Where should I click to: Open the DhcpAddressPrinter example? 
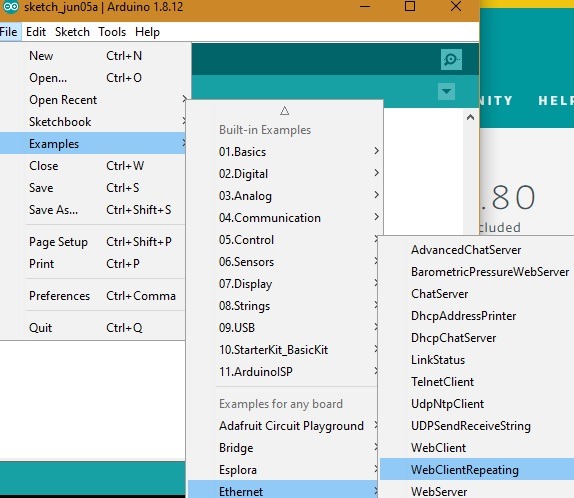477,316
